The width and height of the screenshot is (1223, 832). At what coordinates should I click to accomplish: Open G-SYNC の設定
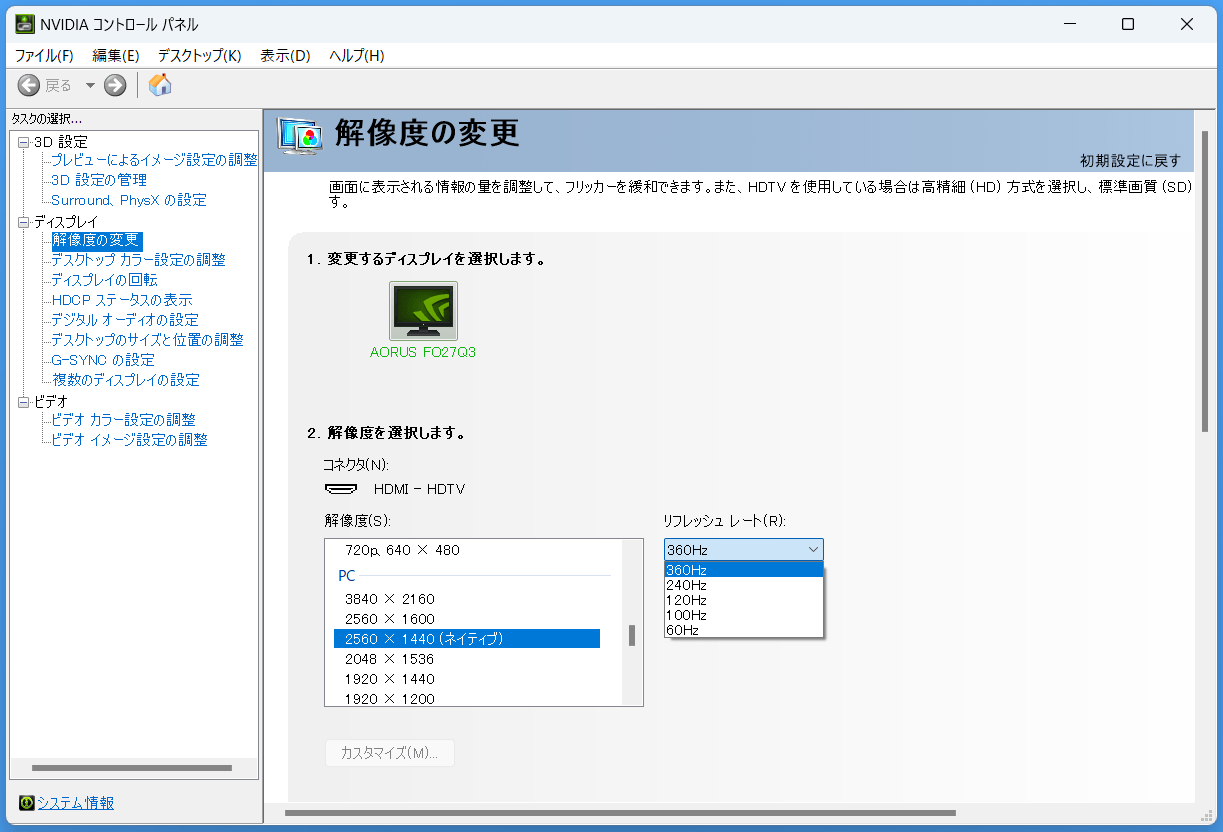click(x=103, y=360)
